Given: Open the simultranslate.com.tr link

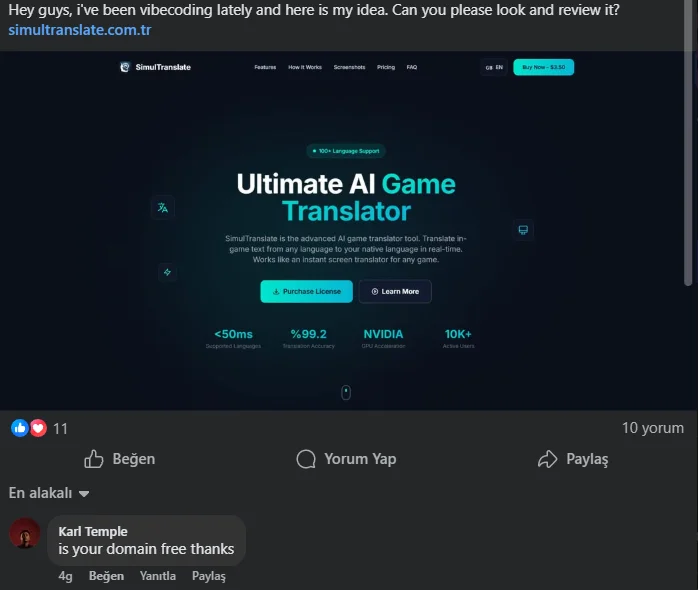Looking at the screenshot, I should point(80,30).
